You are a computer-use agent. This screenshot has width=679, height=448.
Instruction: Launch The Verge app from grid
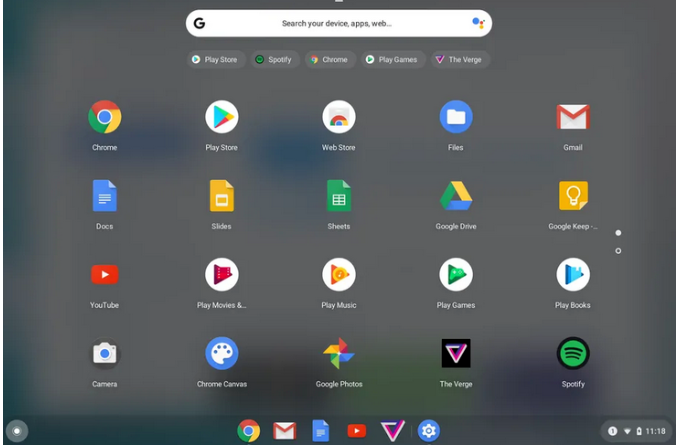(x=456, y=353)
